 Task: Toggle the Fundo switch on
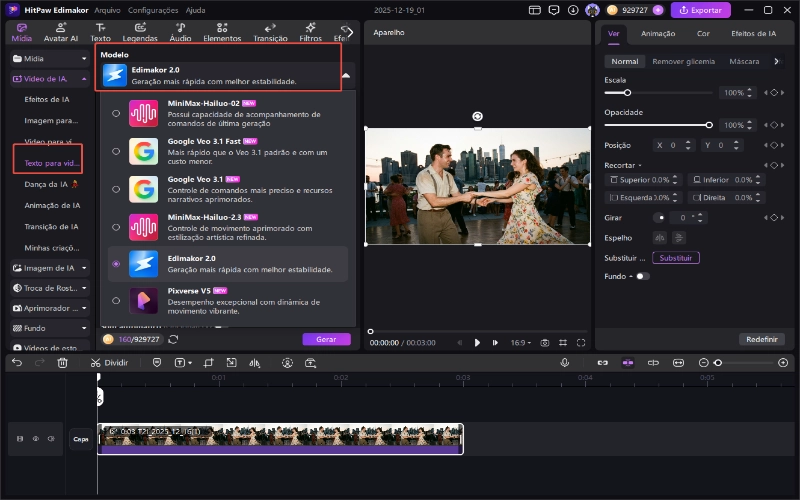[642, 276]
